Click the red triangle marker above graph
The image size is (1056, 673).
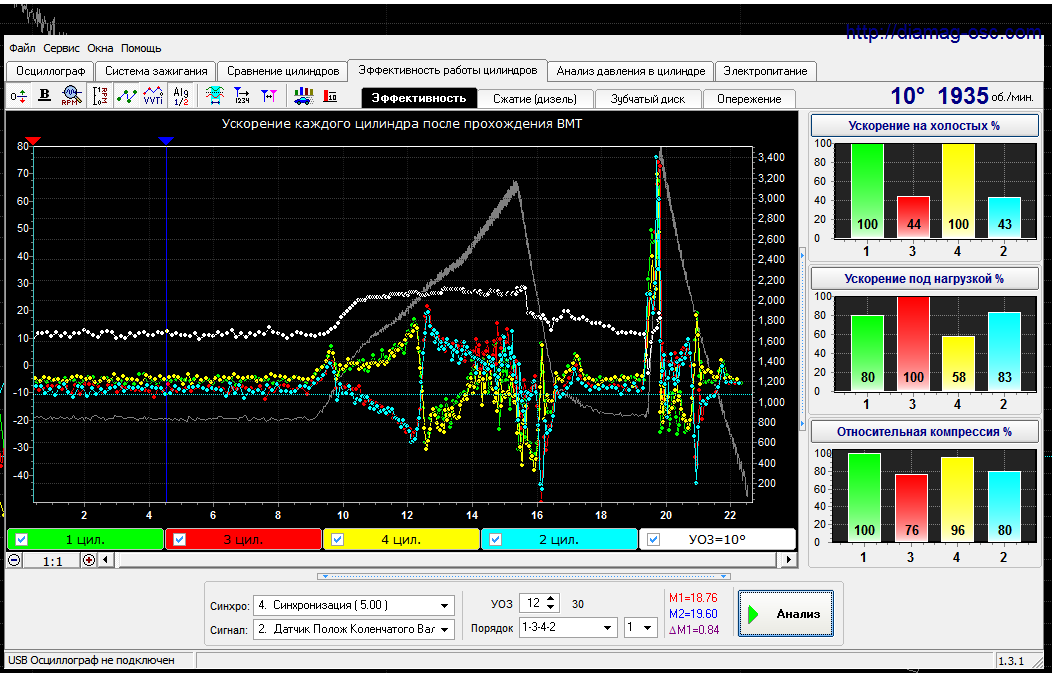33,141
